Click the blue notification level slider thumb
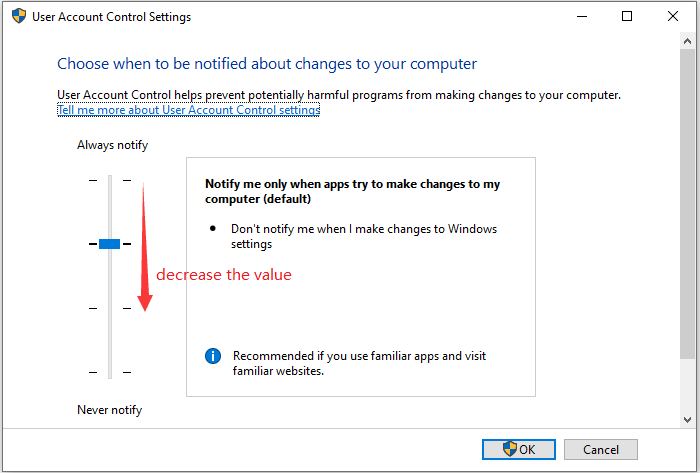Screen dimensions: 700x473 (x=109, y=244)
